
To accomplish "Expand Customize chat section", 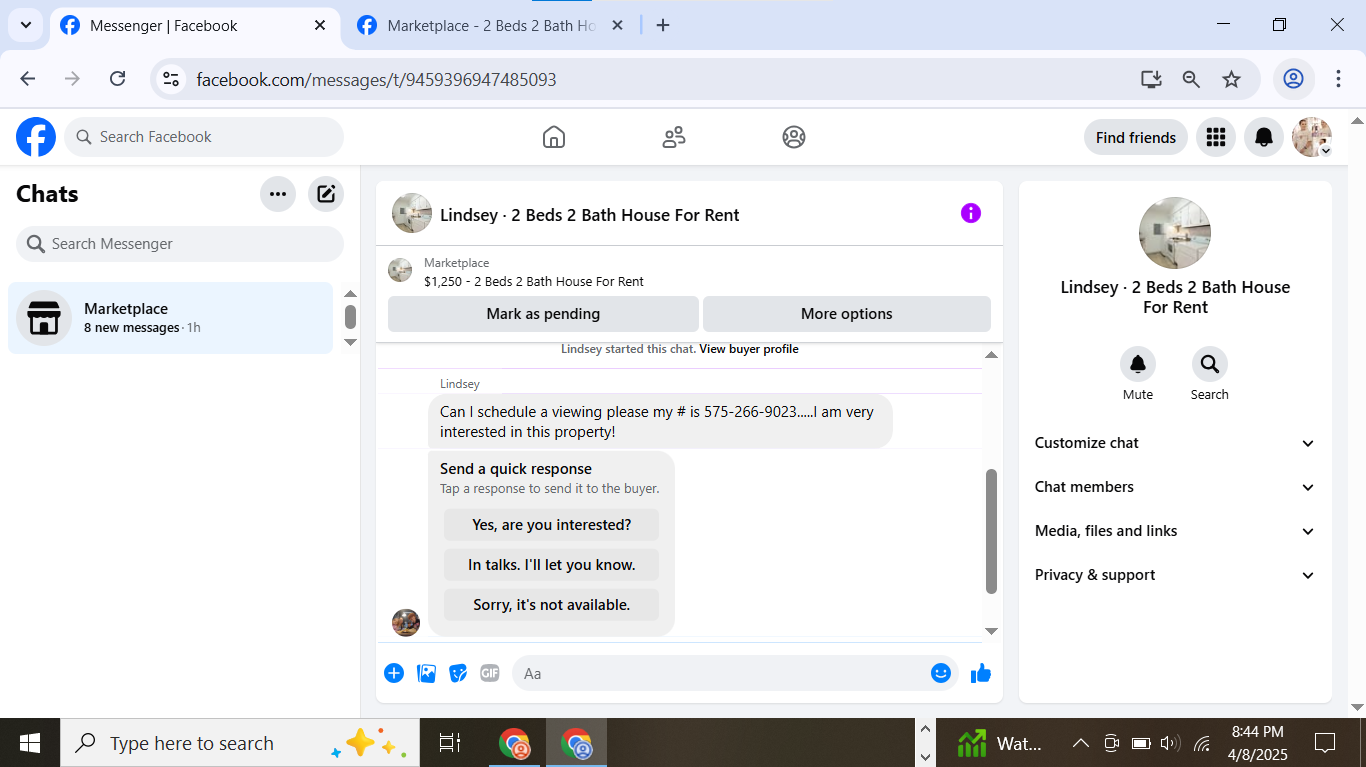I will (x=1175, y=443).
